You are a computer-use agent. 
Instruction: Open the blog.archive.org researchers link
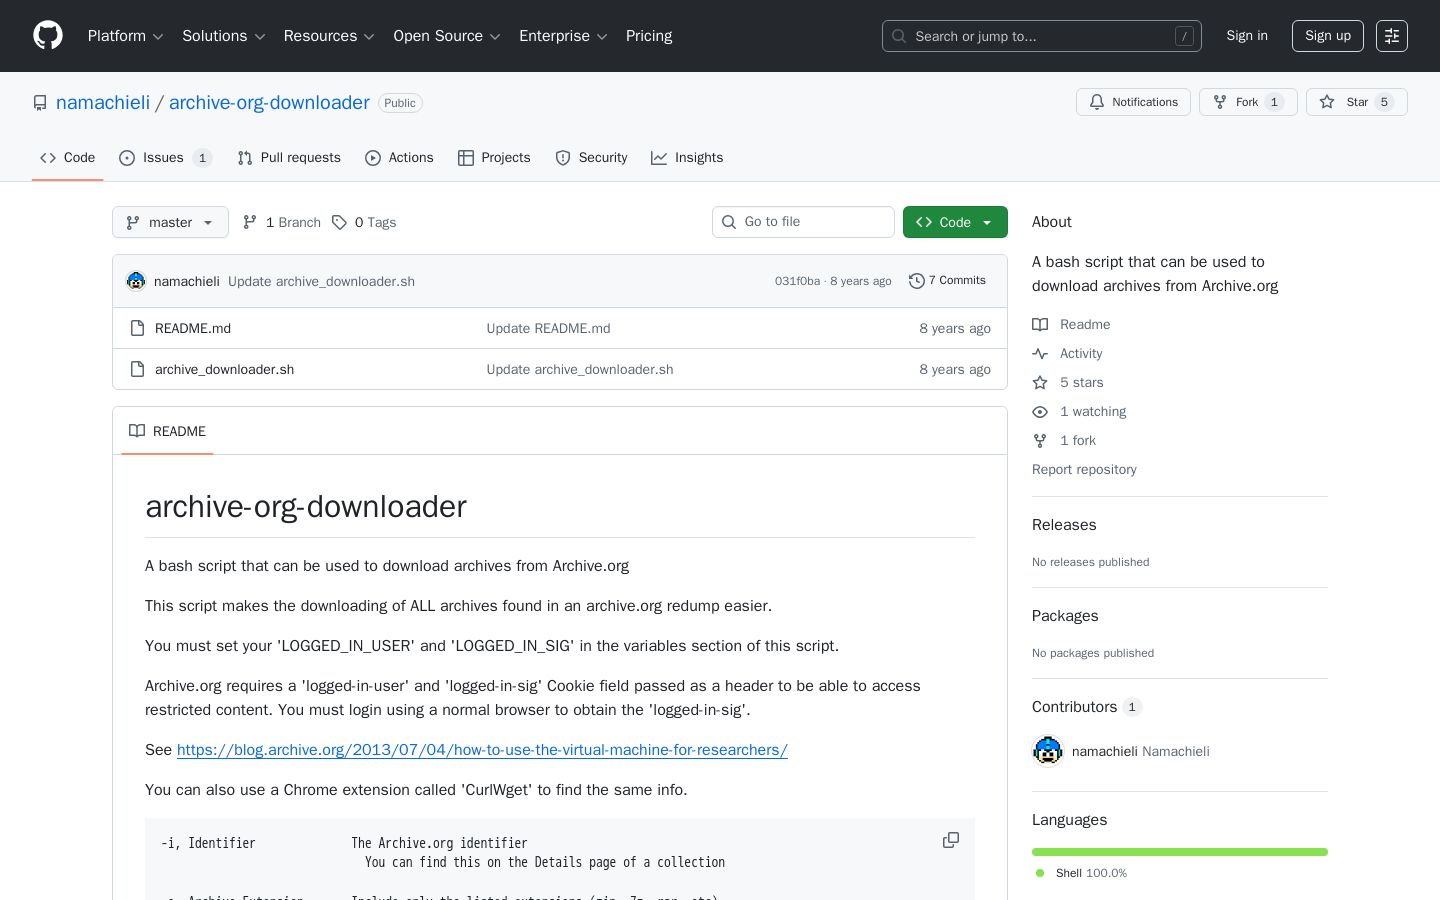pos(482,750)
